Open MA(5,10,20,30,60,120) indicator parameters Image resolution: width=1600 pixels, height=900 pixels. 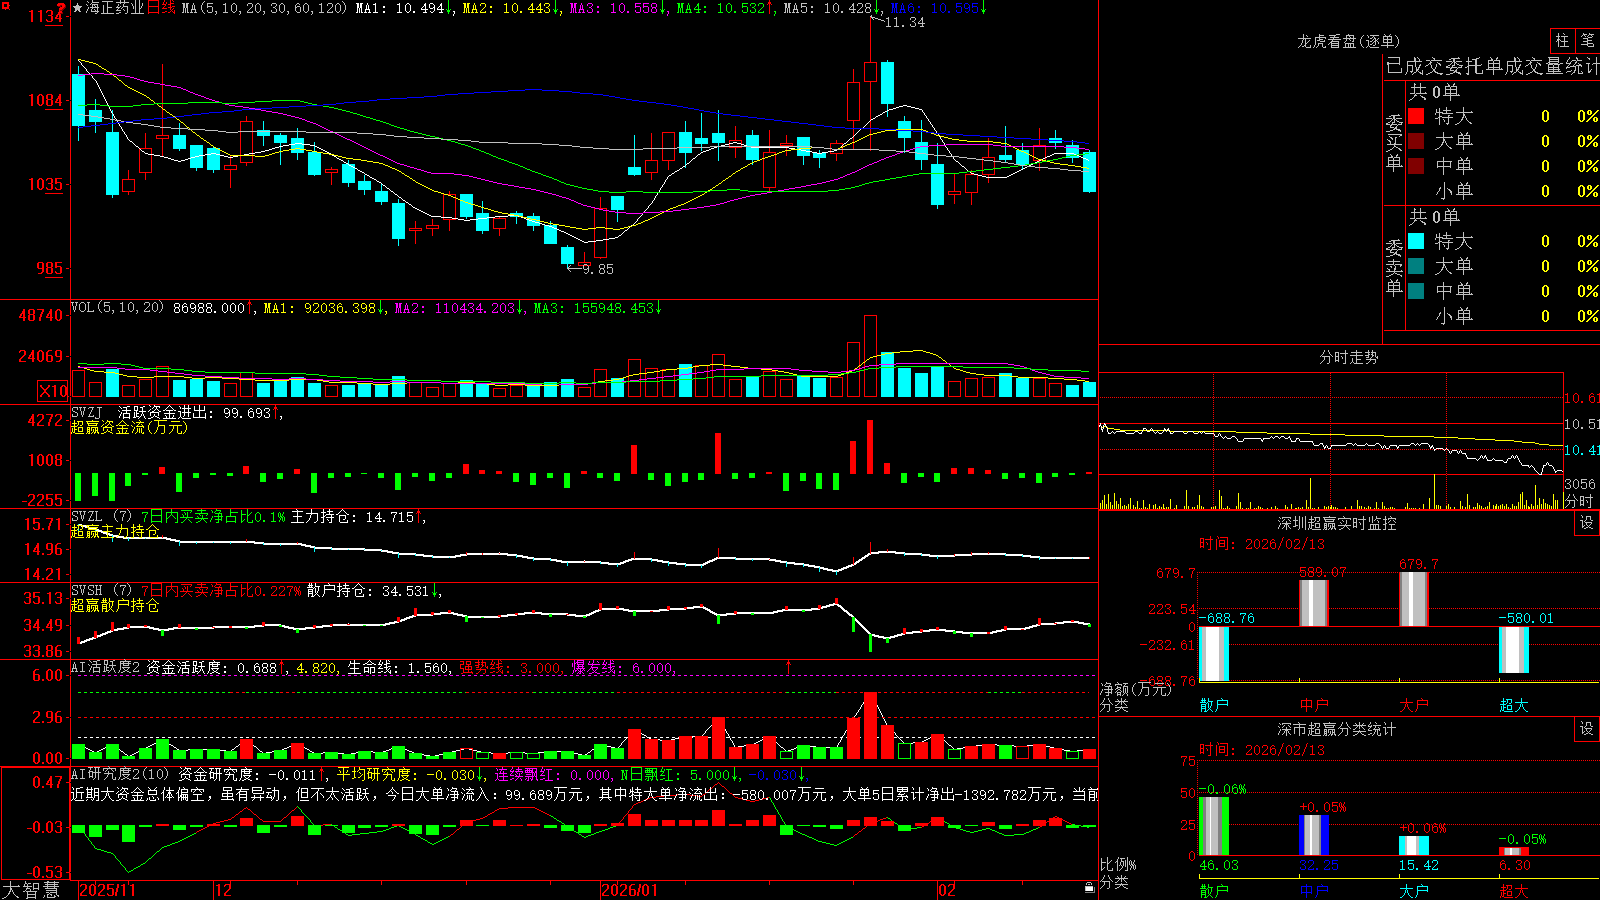(x=264, y=8)
